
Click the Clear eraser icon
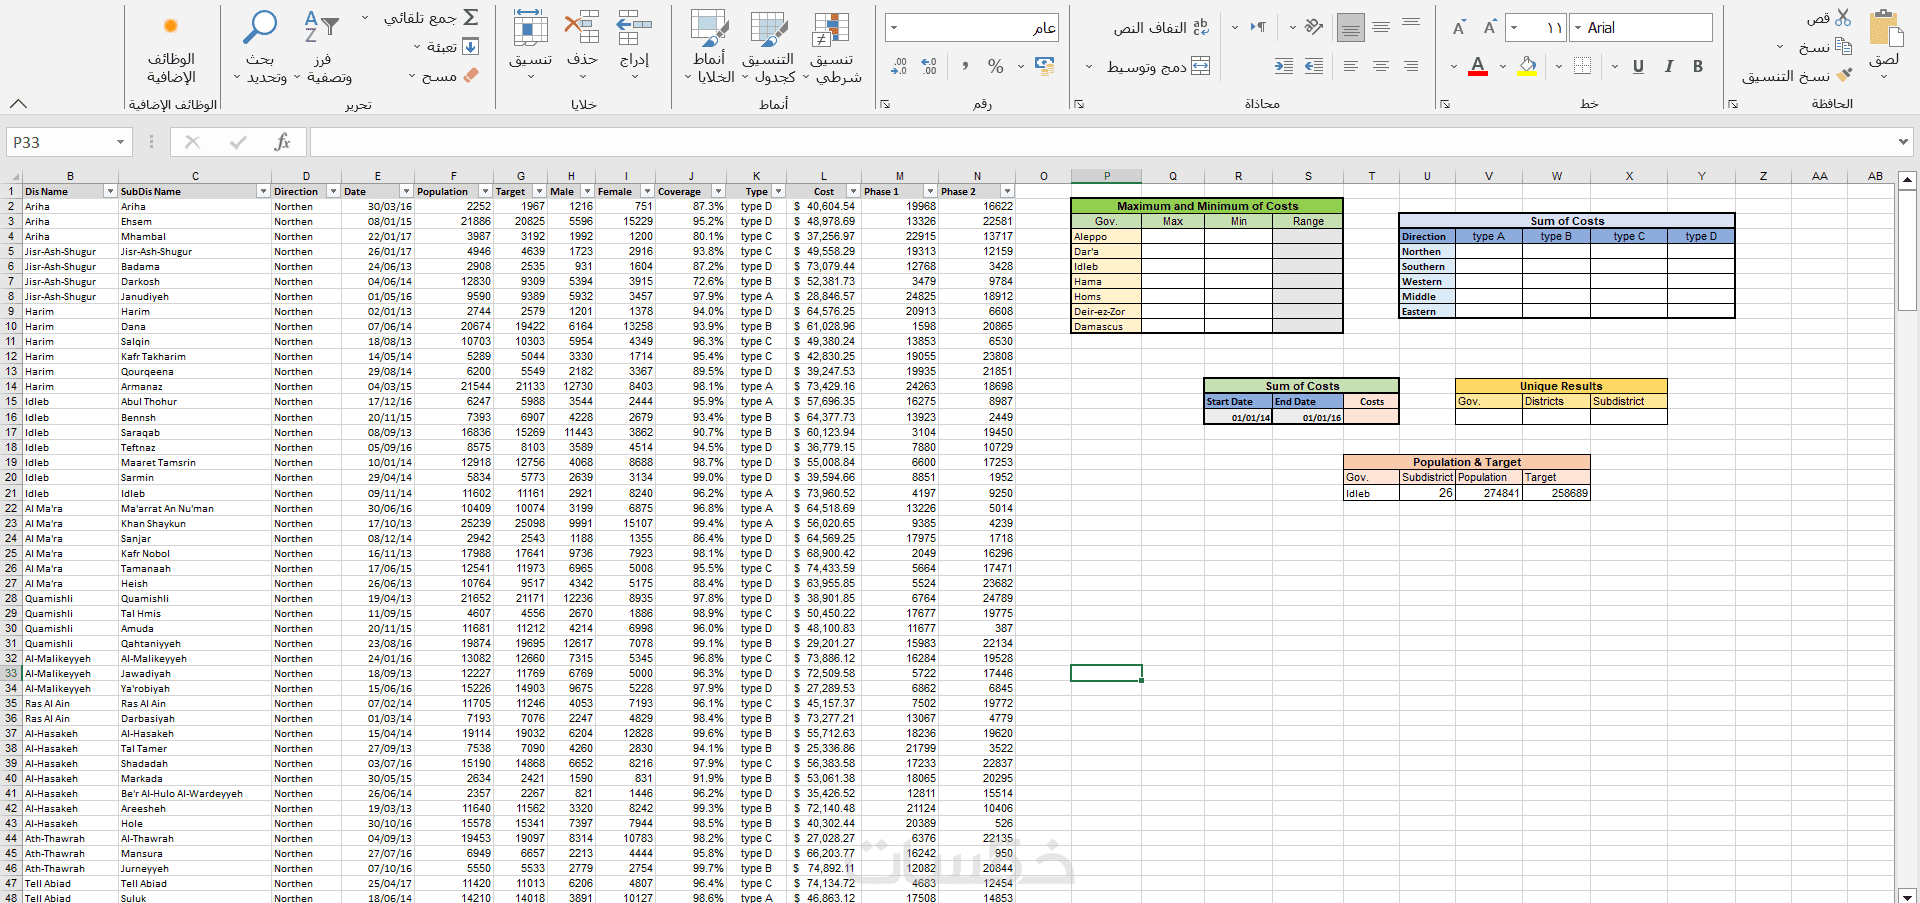[471, 76]
